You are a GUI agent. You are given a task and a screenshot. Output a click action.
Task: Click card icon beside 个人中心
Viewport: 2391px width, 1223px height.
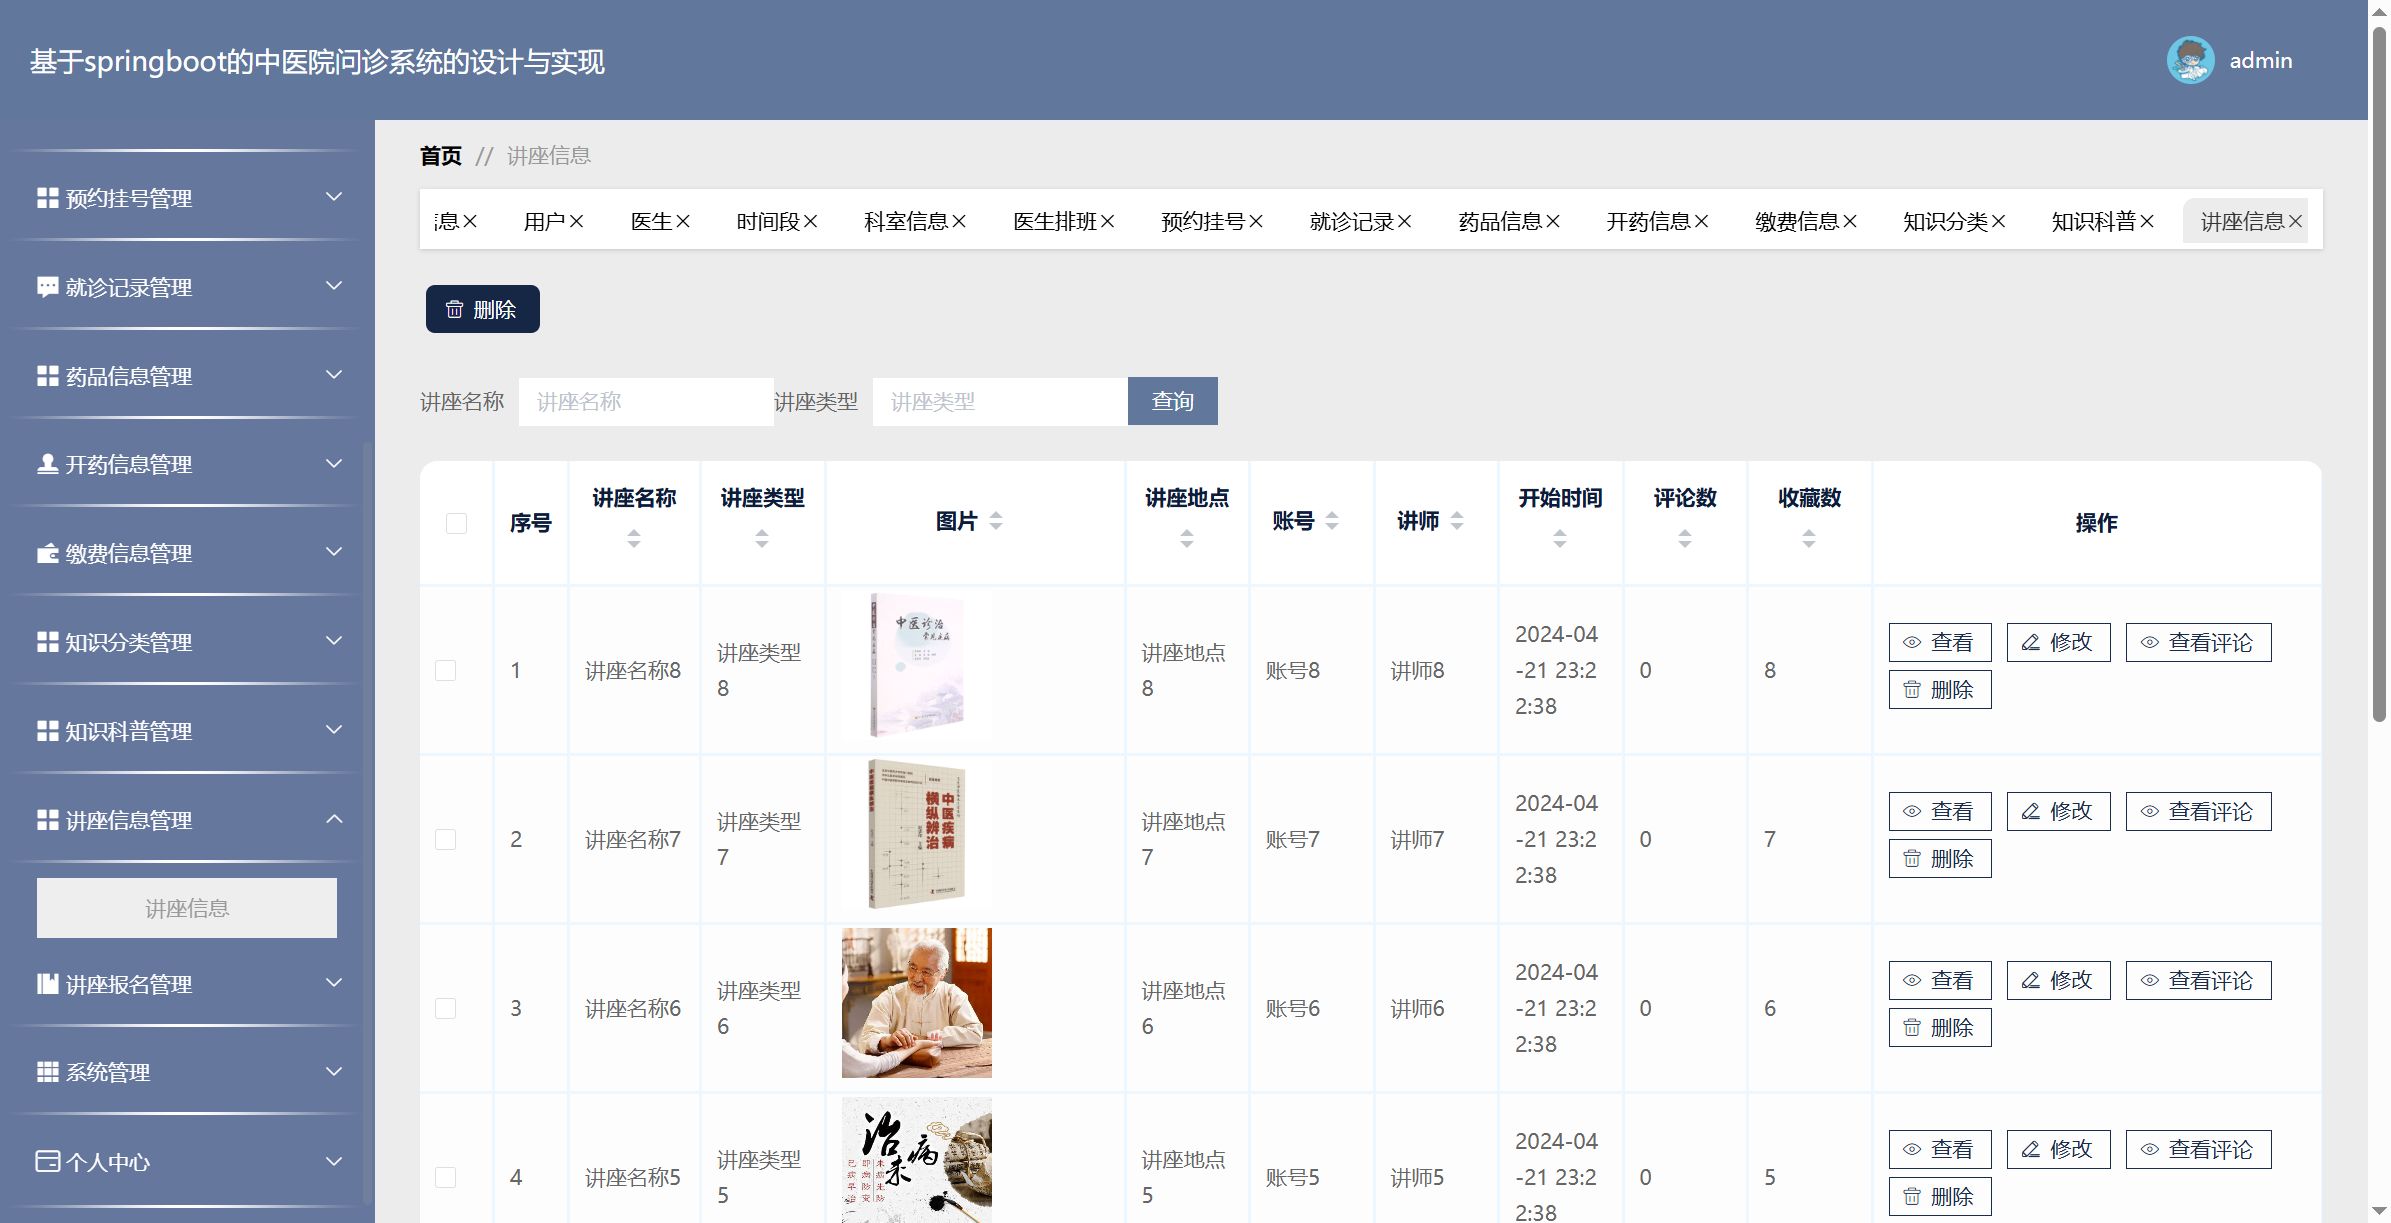tap(47, 1161)
